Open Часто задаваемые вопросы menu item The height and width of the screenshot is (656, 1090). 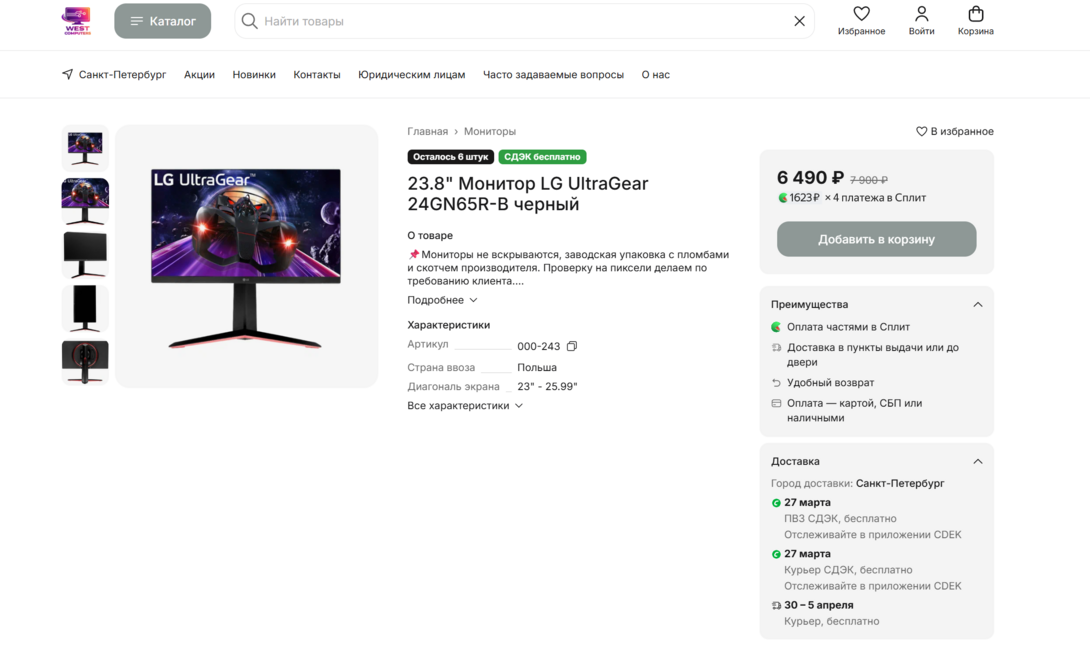click(x=553, y=74)
